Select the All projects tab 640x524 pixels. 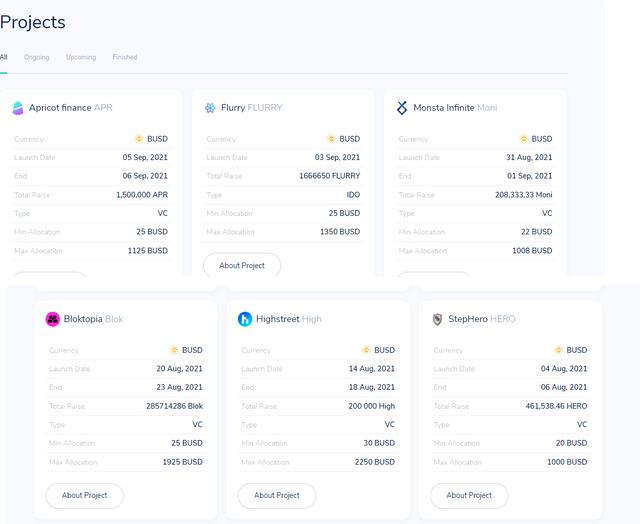click(x=4, y=57)
